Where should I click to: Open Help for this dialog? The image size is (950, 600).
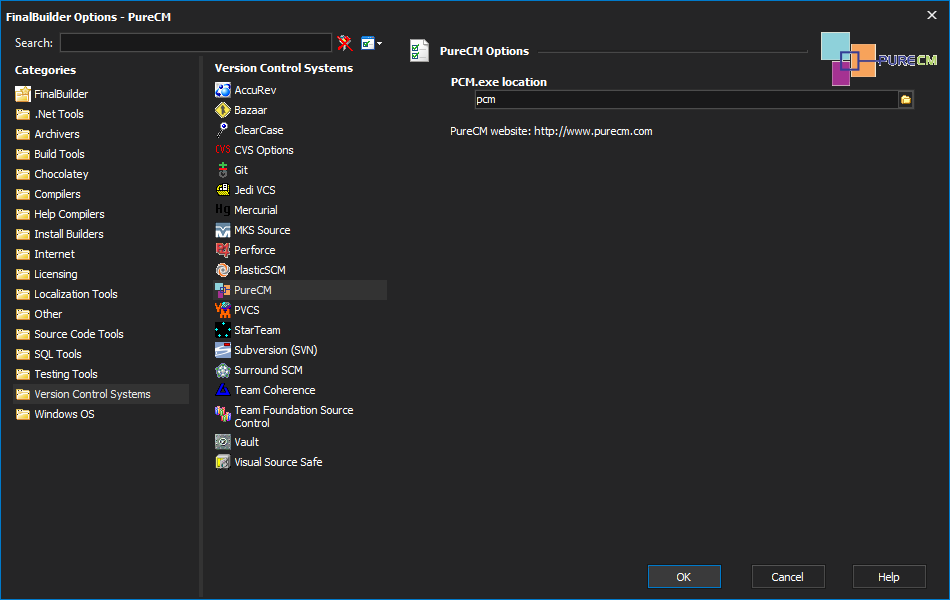(x=889, y=577)
